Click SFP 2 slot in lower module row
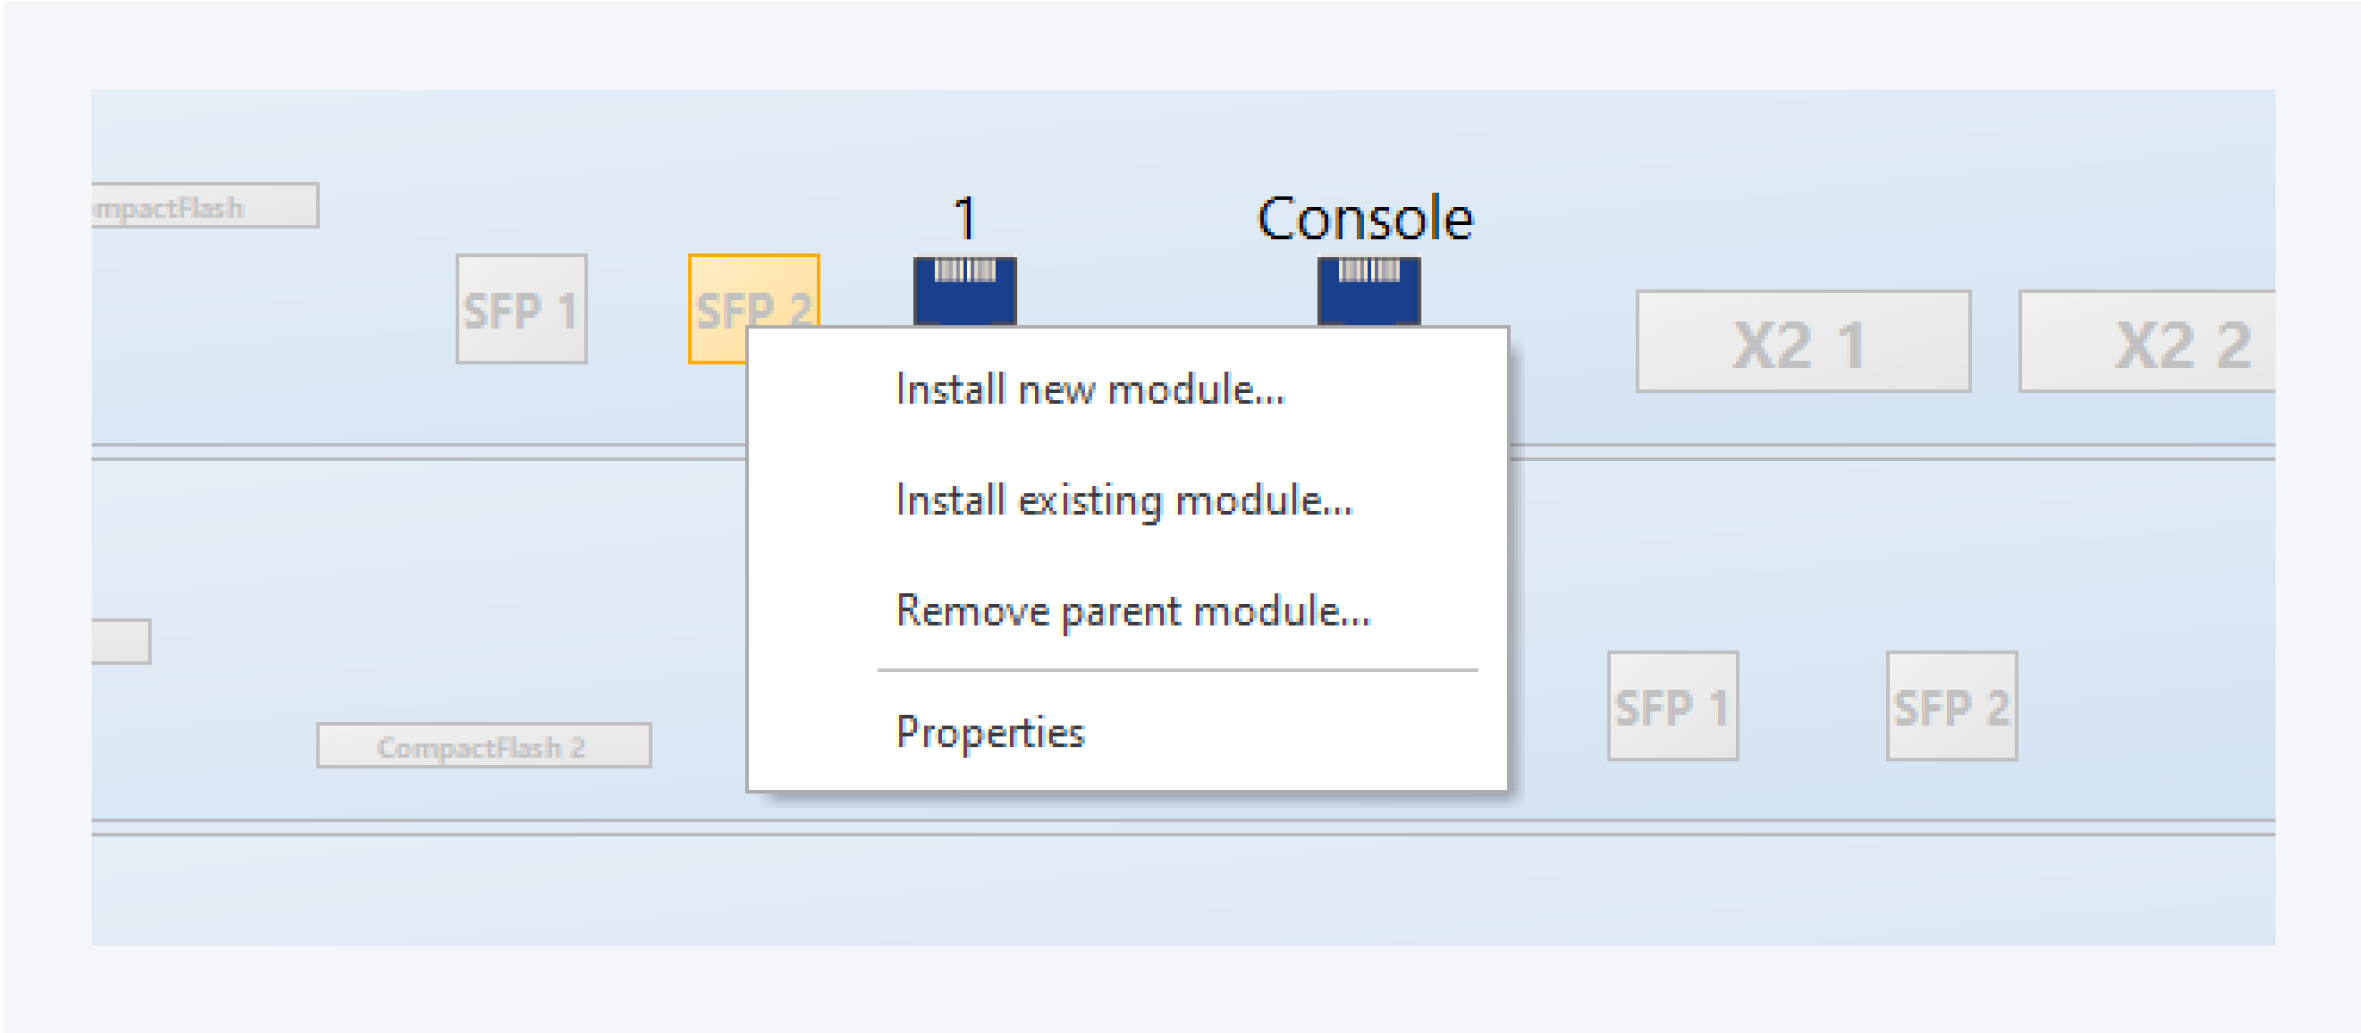2361x1033 pixels. pos(1951,706)
